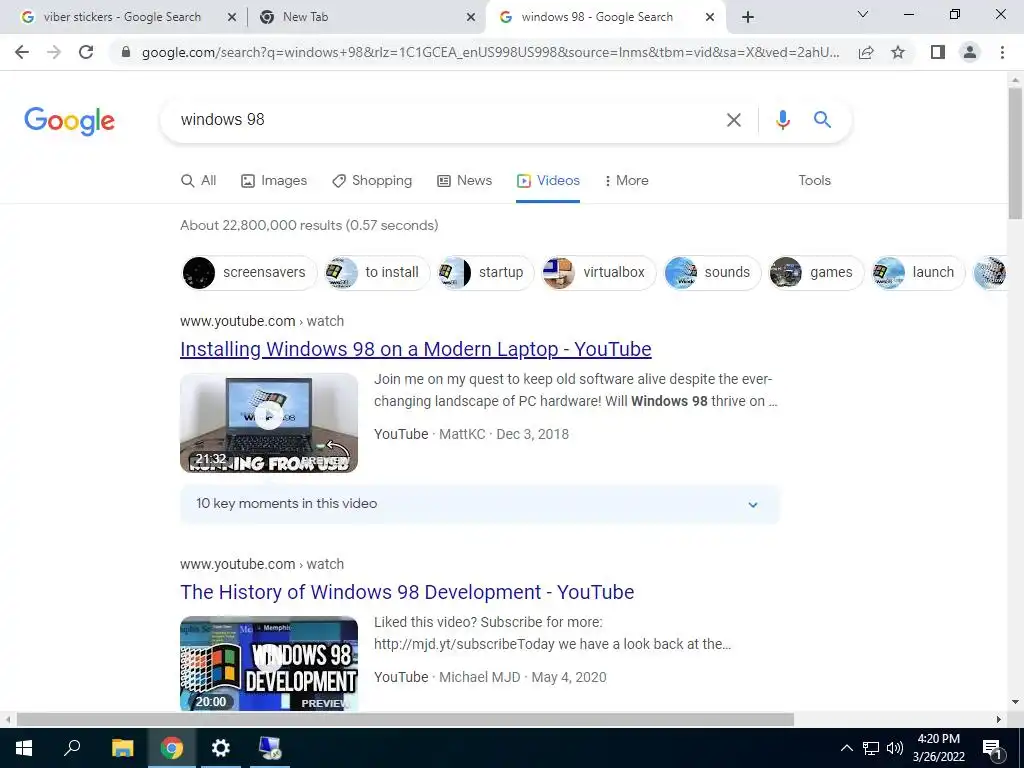Select the All results filter
This screenshot has height=768, width=1024.
tap(199, 181)
